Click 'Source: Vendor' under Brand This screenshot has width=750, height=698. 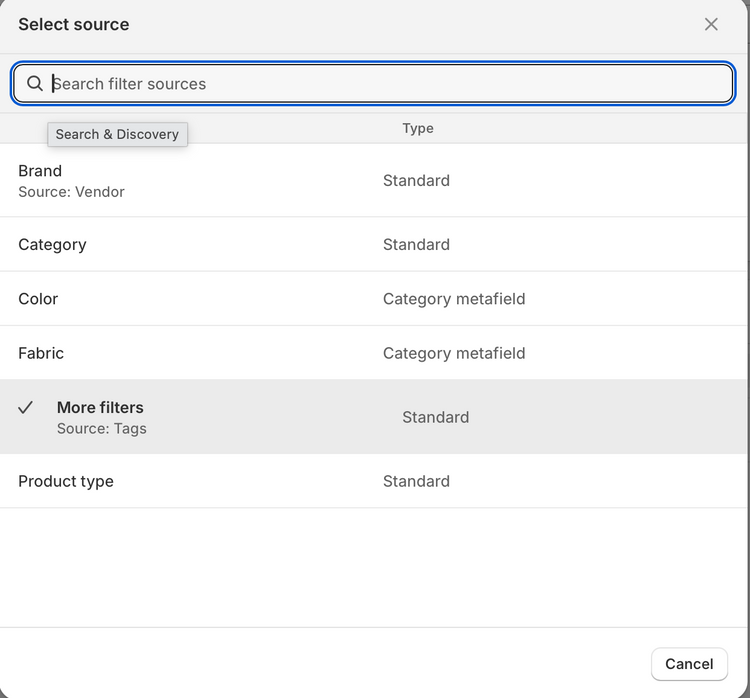[71, 192]
